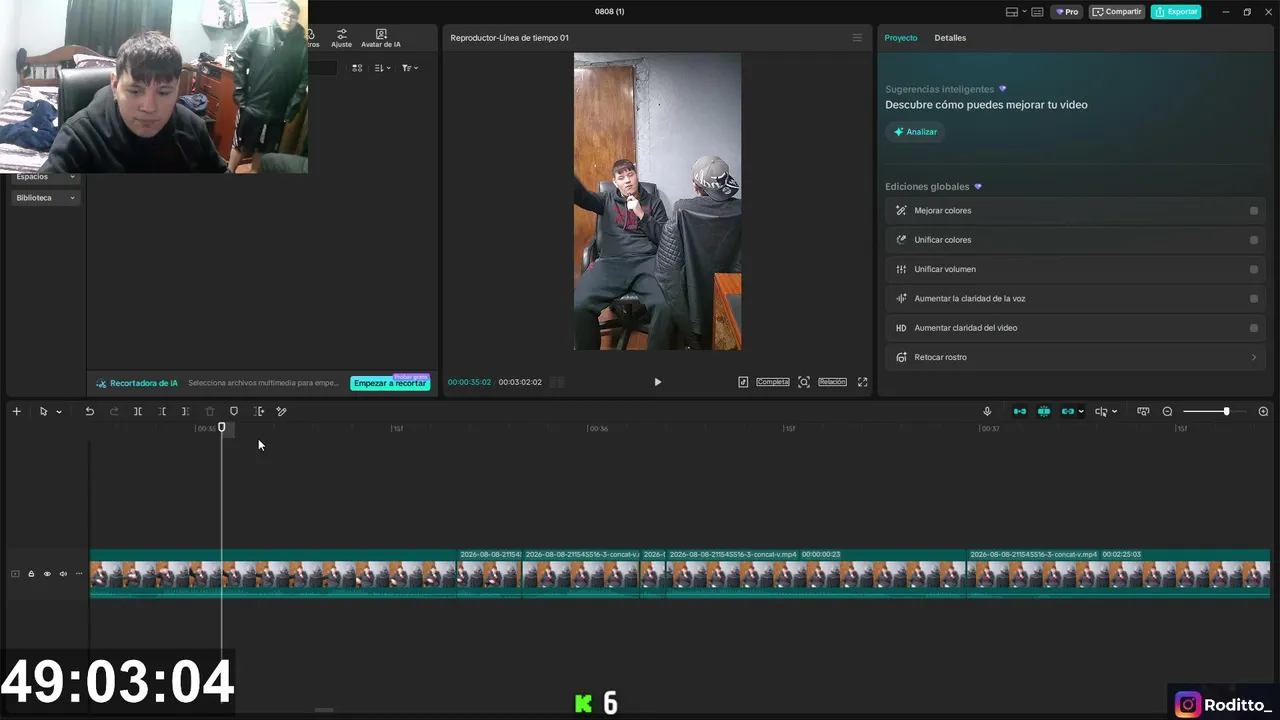Toggle auto snapping on timeline
Image resolution: width=1280 pixels, height=720 pixels.
click(1043, 411)
